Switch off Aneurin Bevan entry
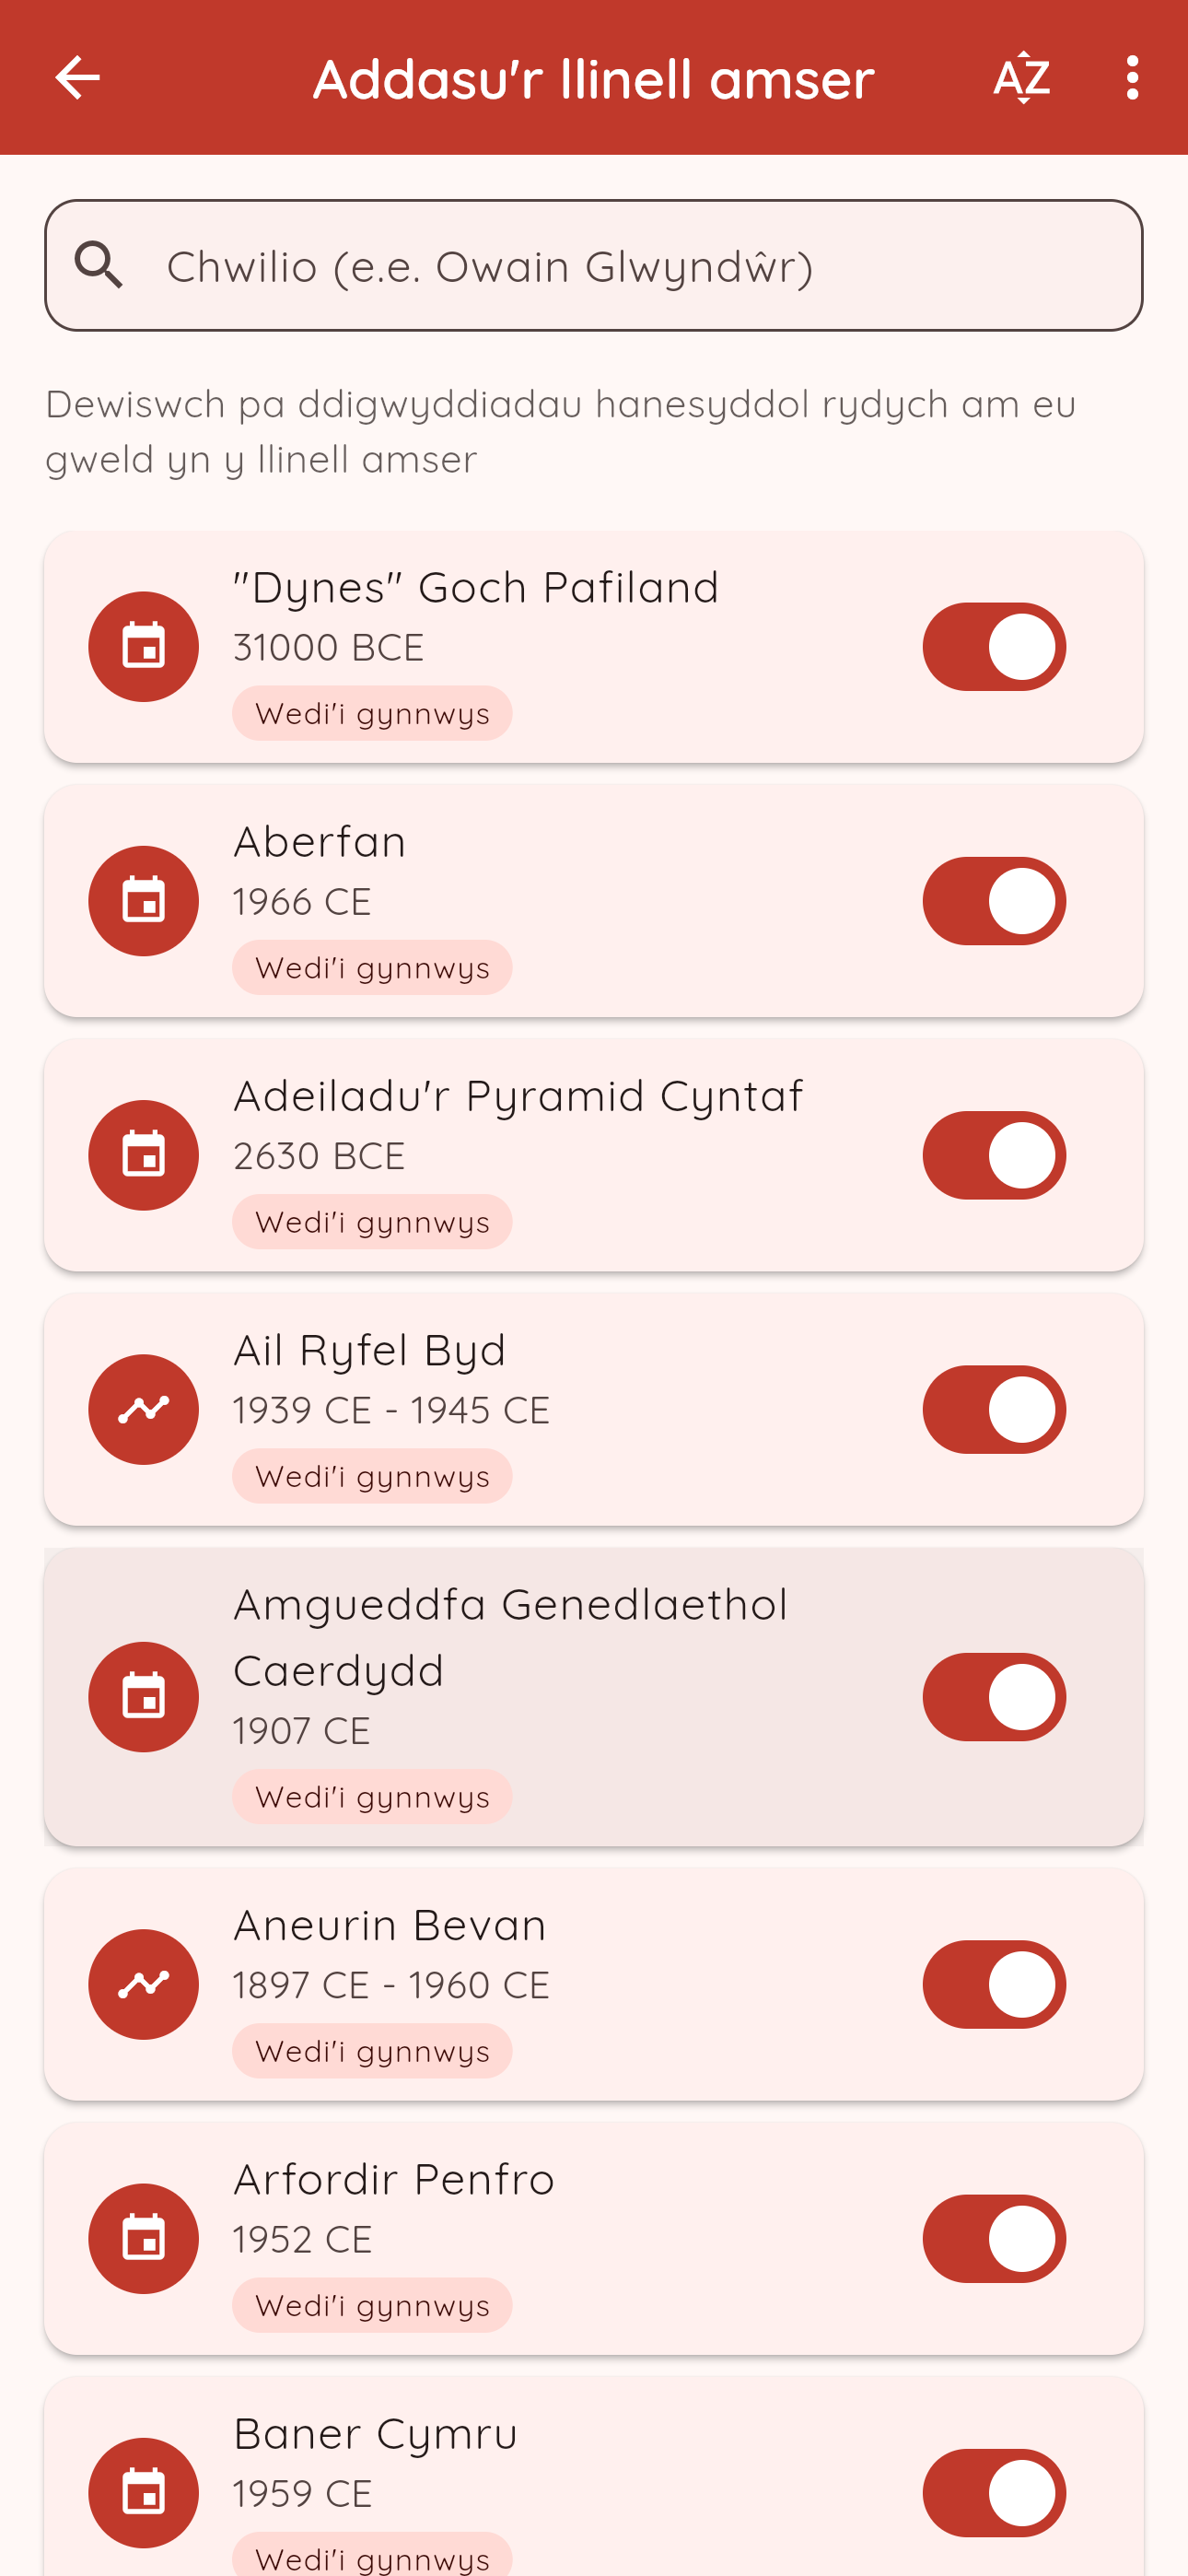The image size is (1188, 2576). click(994, 1984)
